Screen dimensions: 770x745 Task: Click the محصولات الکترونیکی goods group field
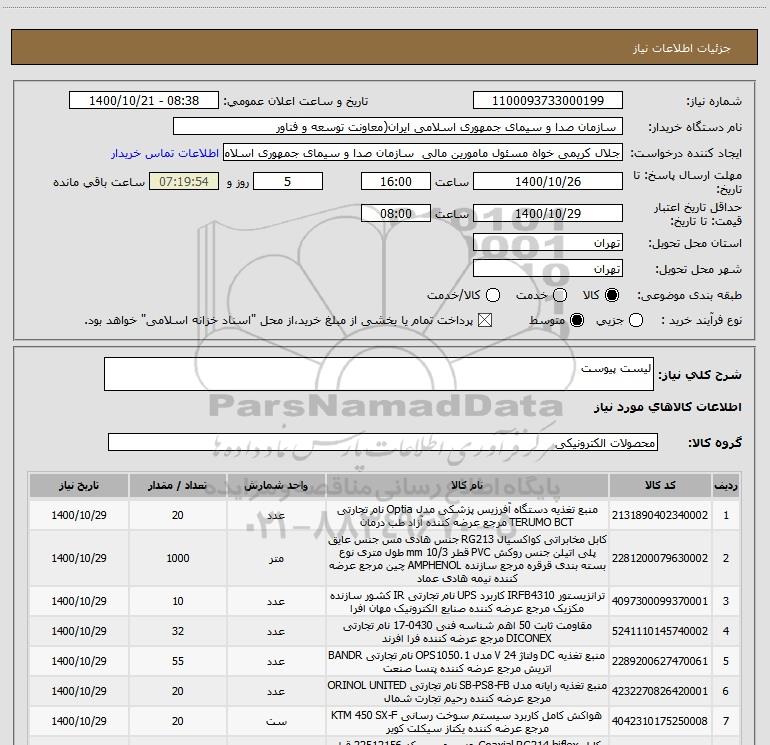tap(383, 442)
